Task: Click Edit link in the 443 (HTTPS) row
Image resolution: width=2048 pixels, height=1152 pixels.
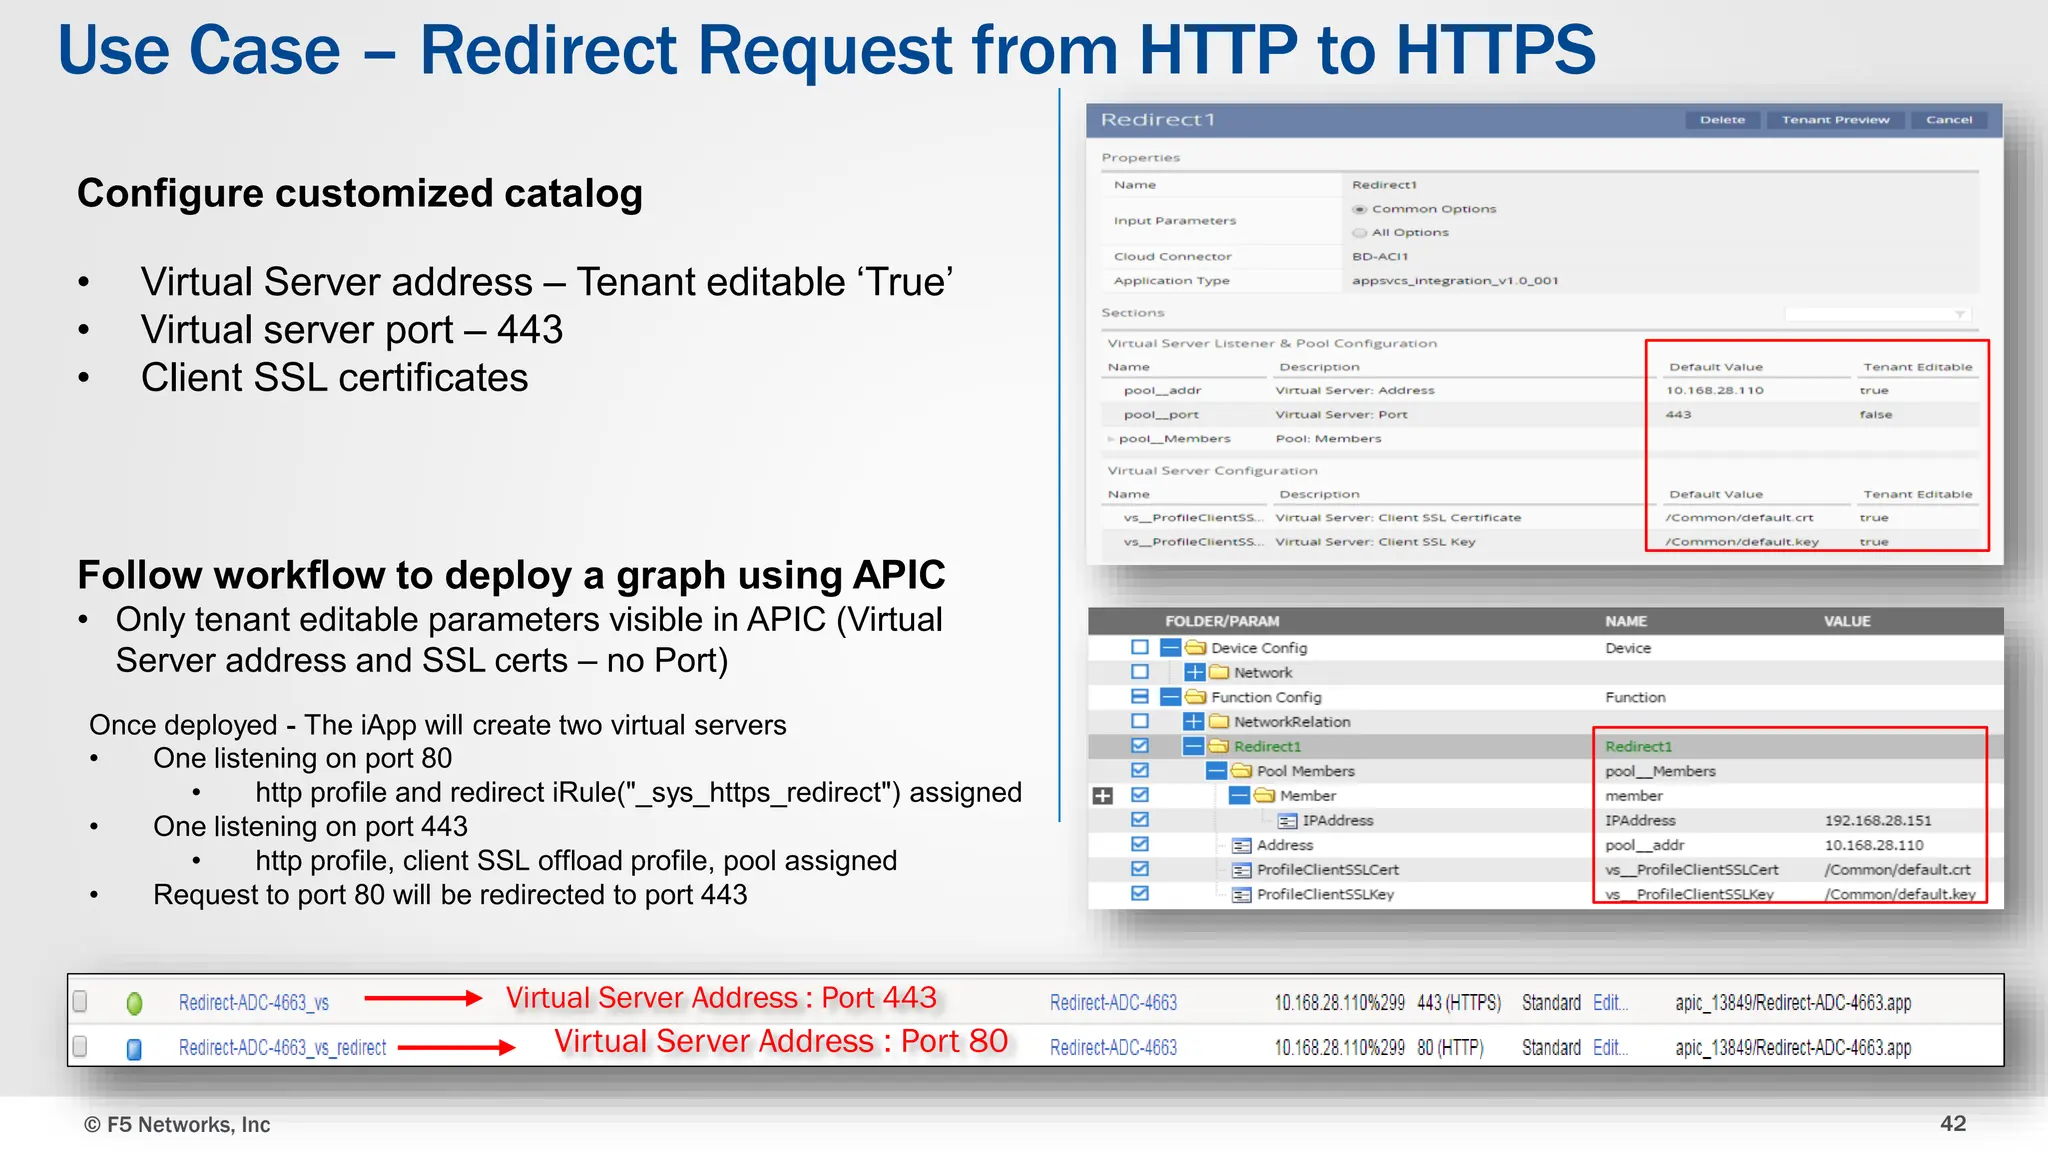Action: click(x=1610, y=1003)
